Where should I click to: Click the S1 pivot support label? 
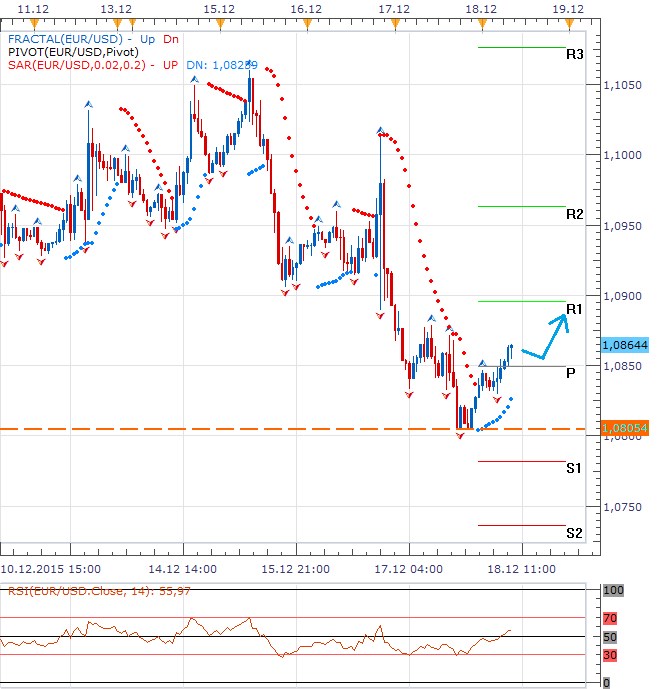click(x=574, y=468)
